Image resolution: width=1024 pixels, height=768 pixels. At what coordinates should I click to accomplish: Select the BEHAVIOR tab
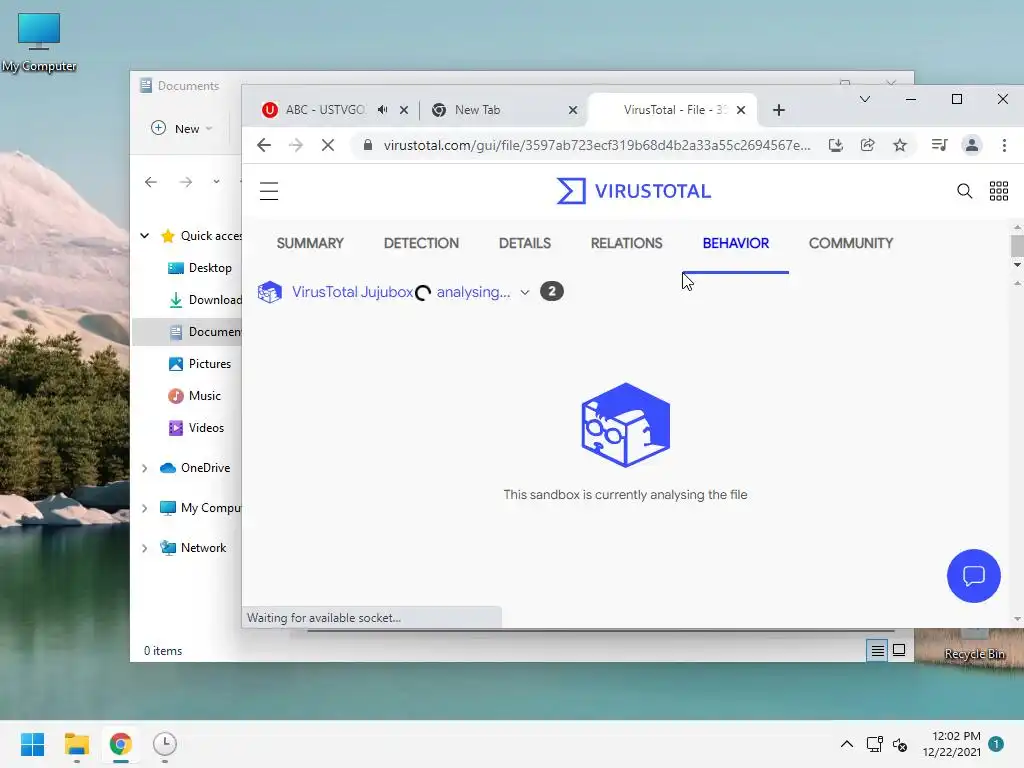click(735, 243)
